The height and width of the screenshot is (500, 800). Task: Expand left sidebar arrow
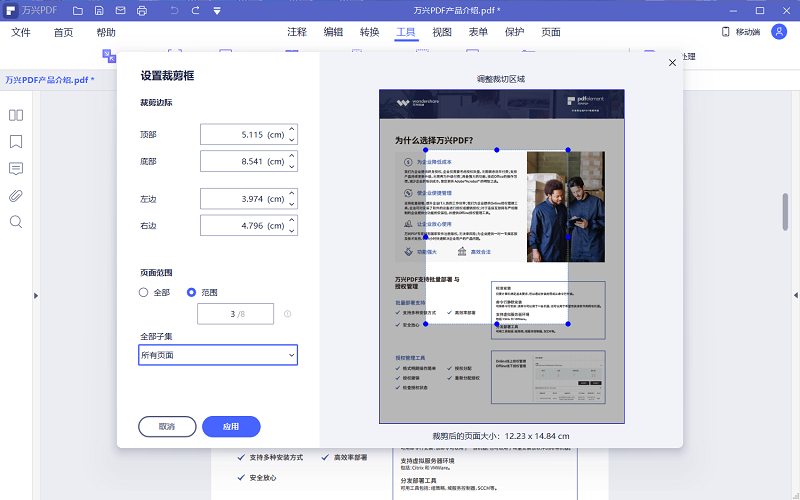click(x=36, y=295)
